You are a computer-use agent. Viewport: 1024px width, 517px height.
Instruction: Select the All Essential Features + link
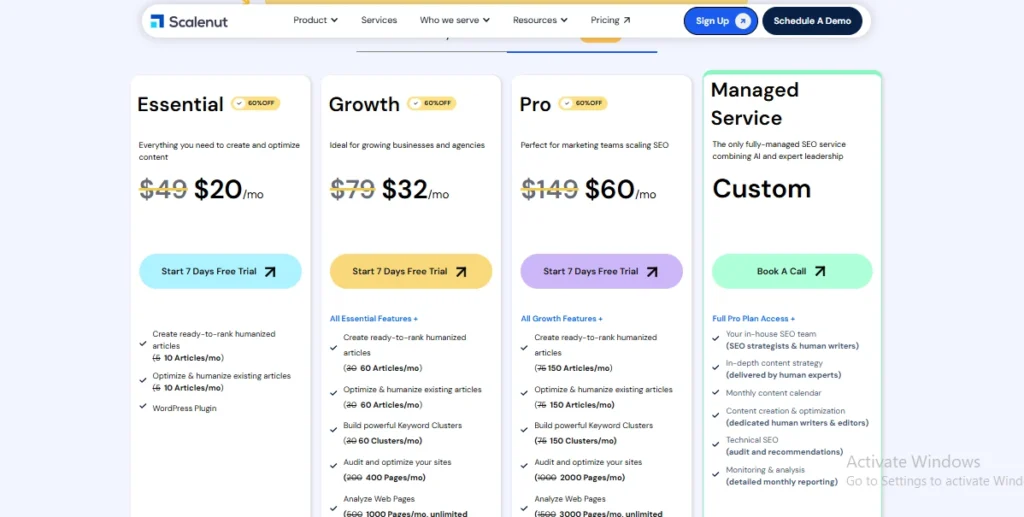coord(374,319)
